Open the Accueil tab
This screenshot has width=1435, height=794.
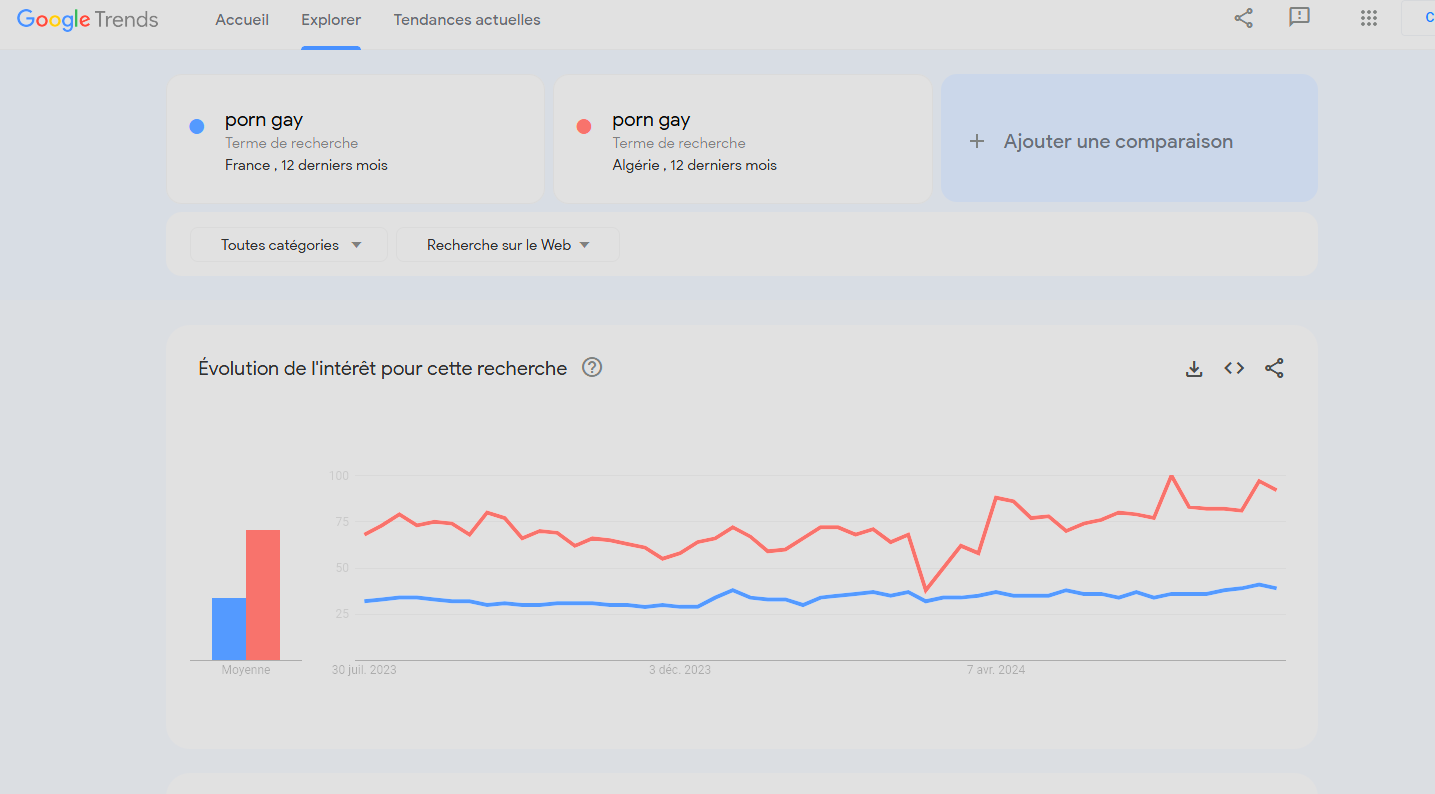242,20
